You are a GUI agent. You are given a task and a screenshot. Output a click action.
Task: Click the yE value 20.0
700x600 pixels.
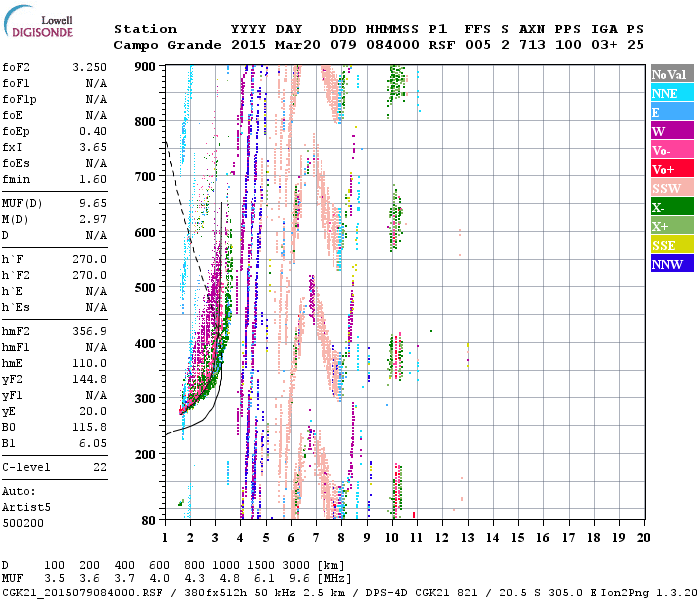point(93,412)
